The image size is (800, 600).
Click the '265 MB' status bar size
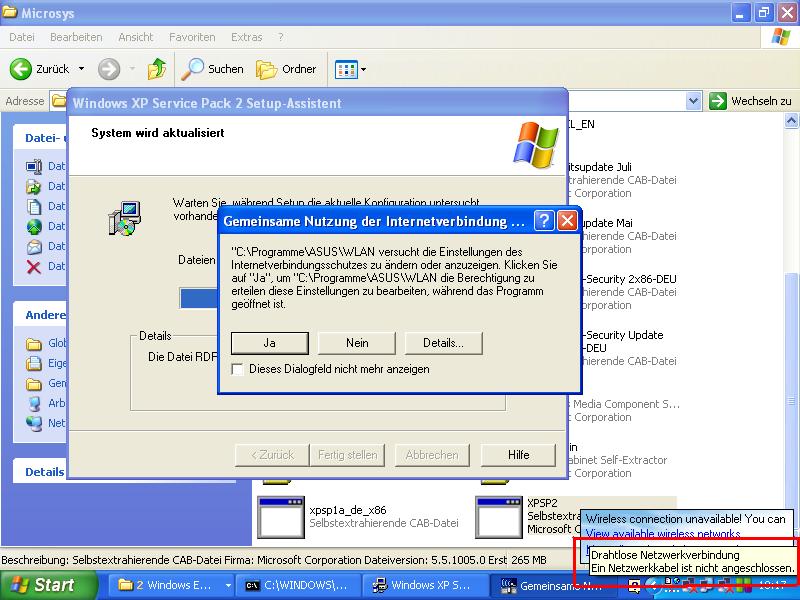click(x=529, y=560)
